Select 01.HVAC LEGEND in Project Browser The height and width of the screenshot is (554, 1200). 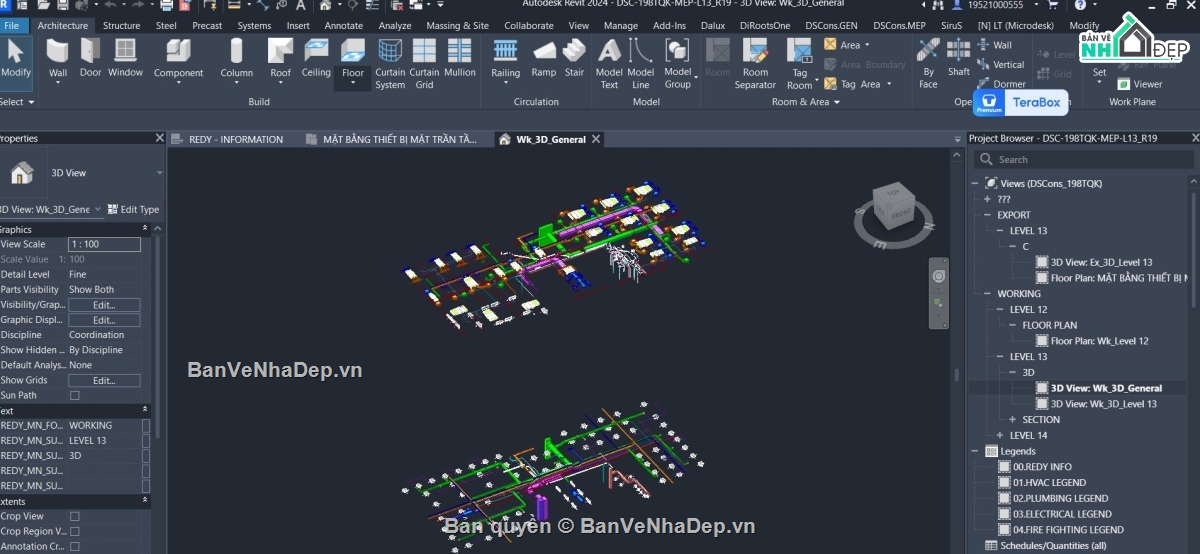click(x=1049, y=483)
